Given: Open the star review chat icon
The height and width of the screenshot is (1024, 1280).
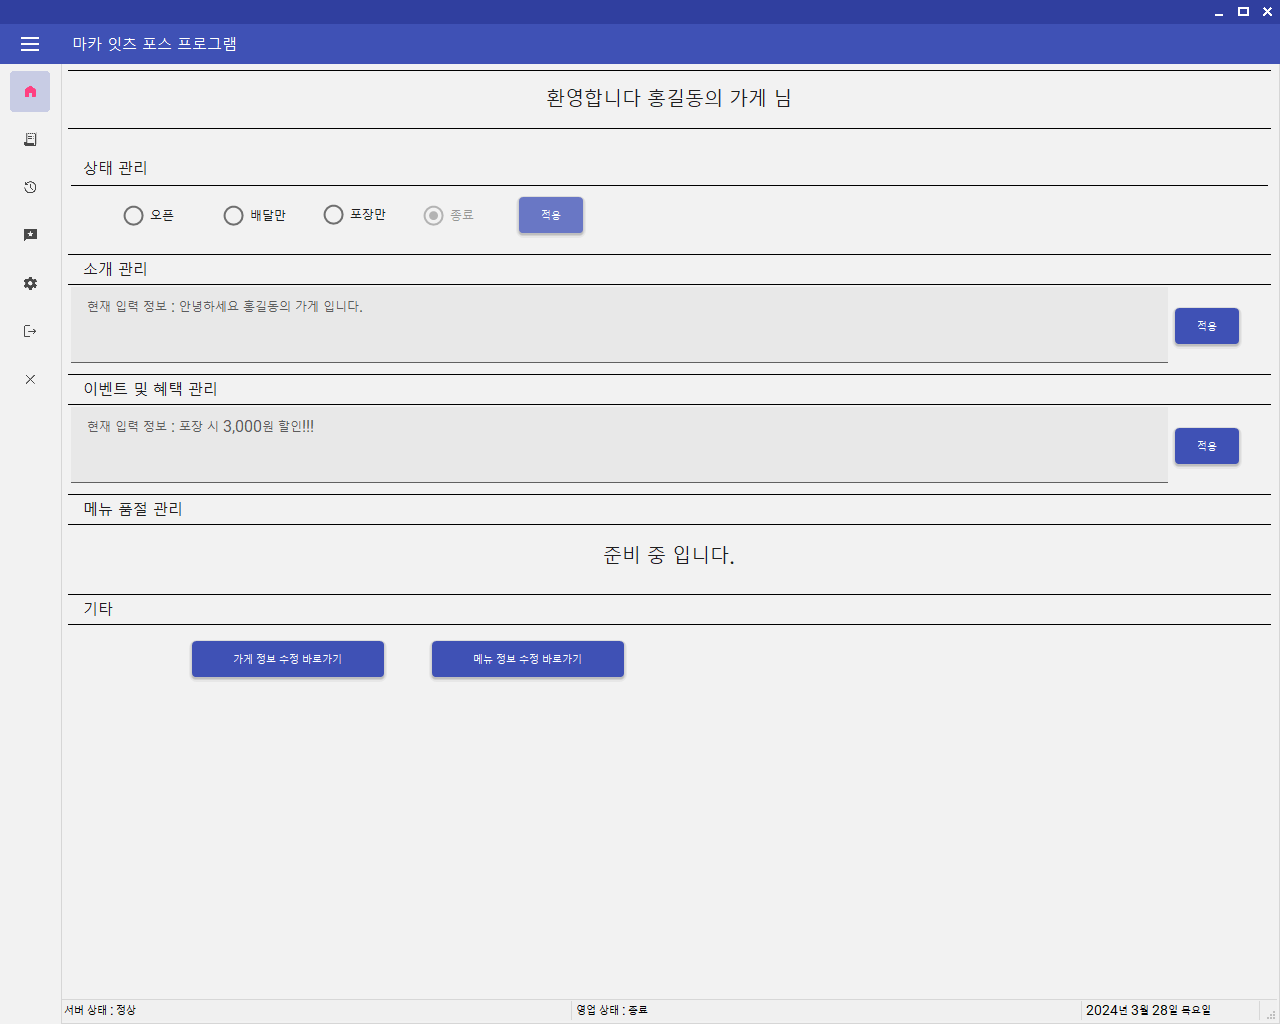Looking at the screenshot, I should point(30,235).
